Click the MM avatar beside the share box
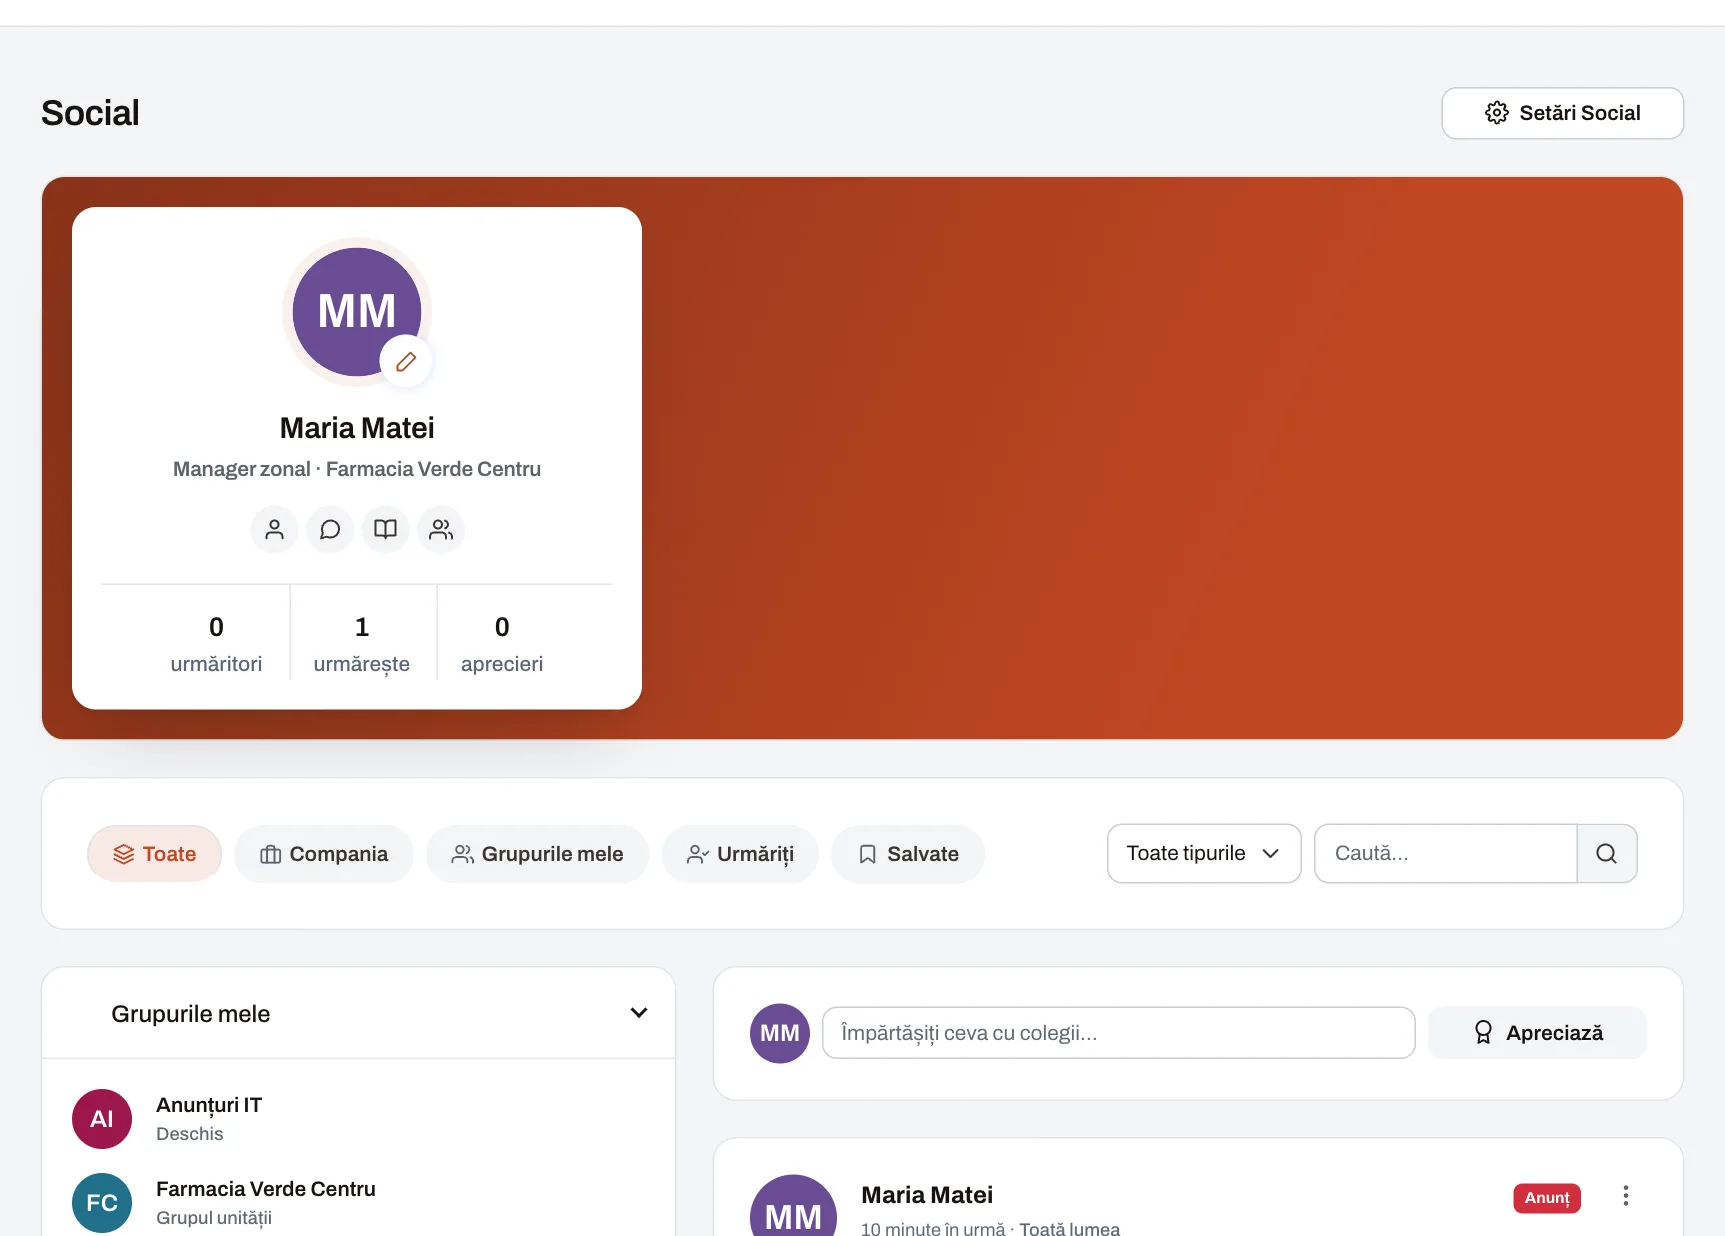The height and width of the screenshot is (1236, 1725). click(x=780, y=1033)
